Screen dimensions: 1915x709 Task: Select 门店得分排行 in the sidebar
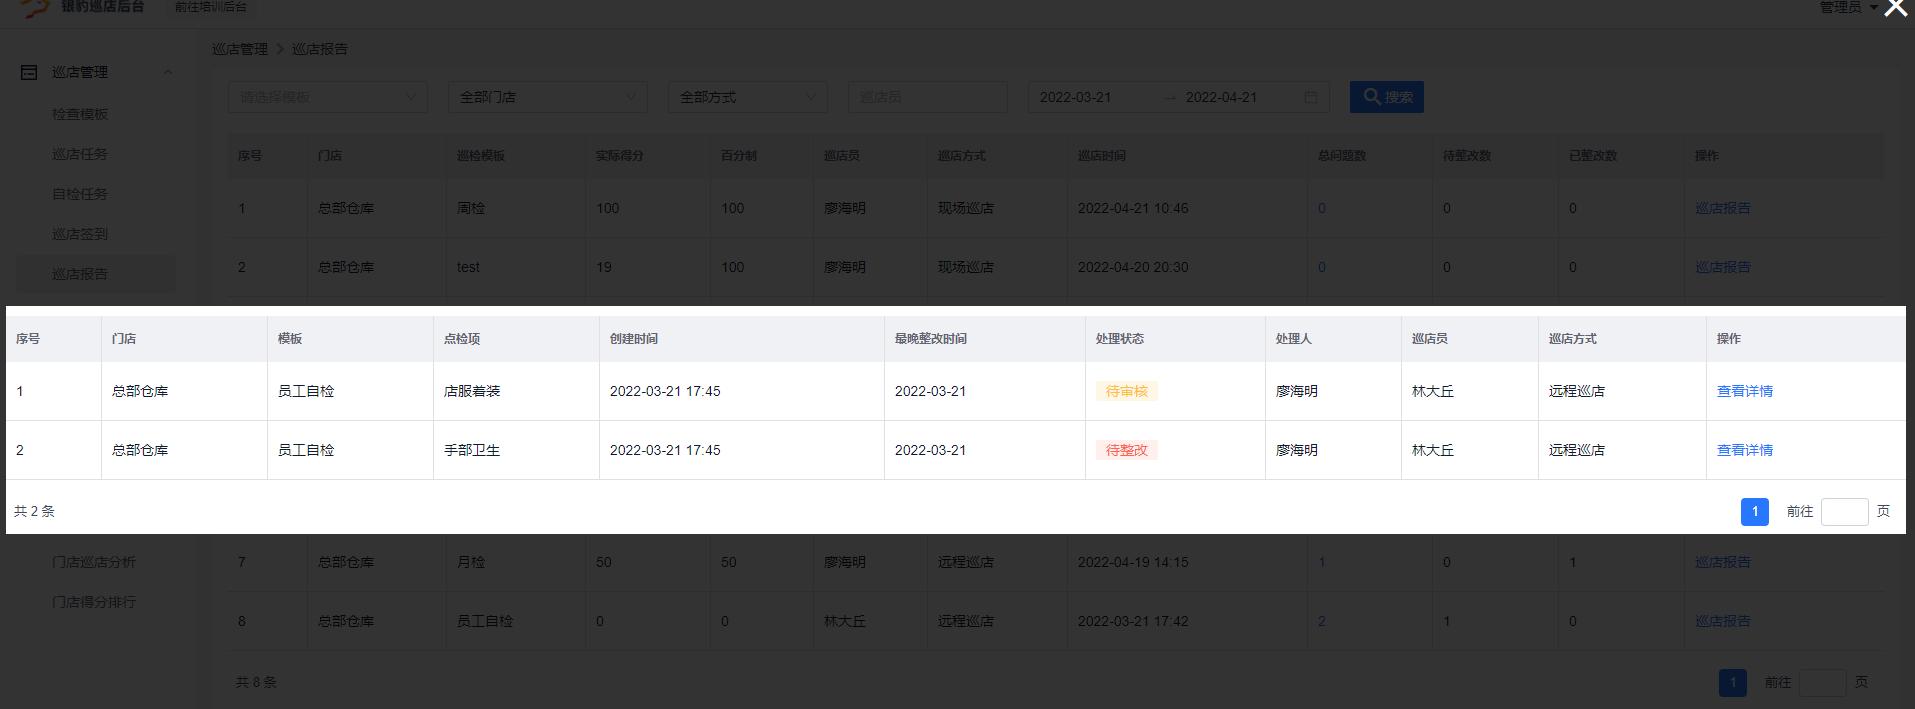click(x=94, y=602)
